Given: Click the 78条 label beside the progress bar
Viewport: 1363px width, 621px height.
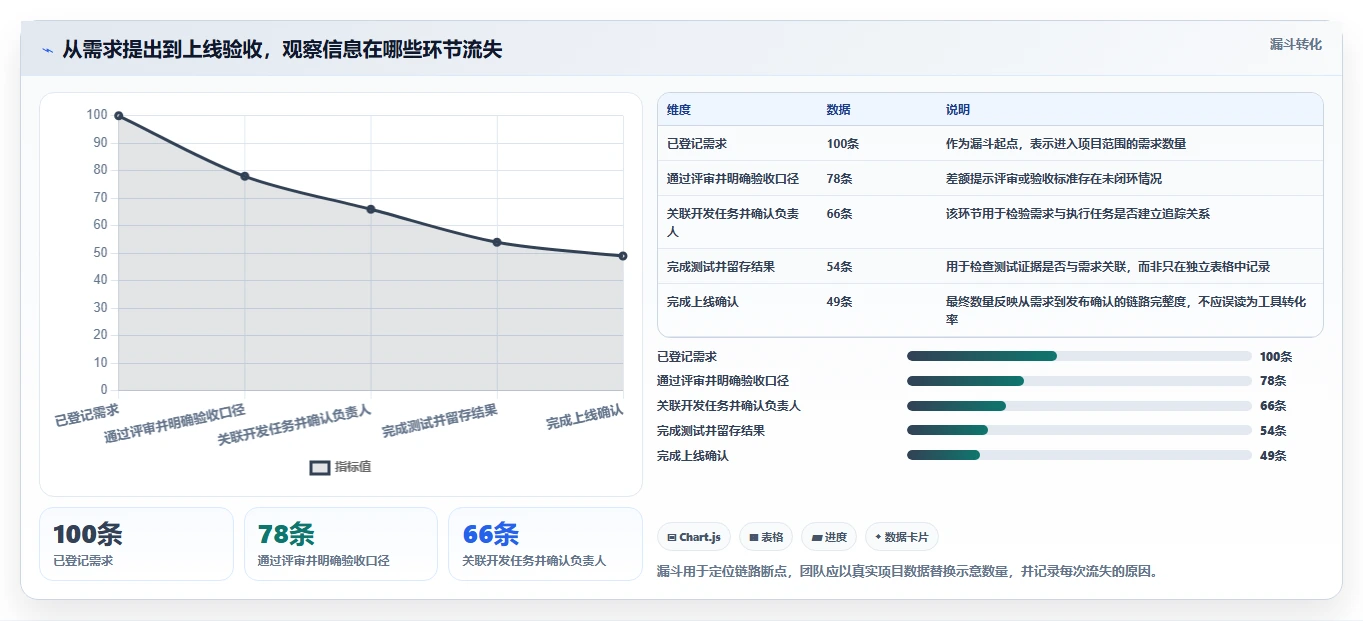Looking at the screenshot, I should [1273, 381].
